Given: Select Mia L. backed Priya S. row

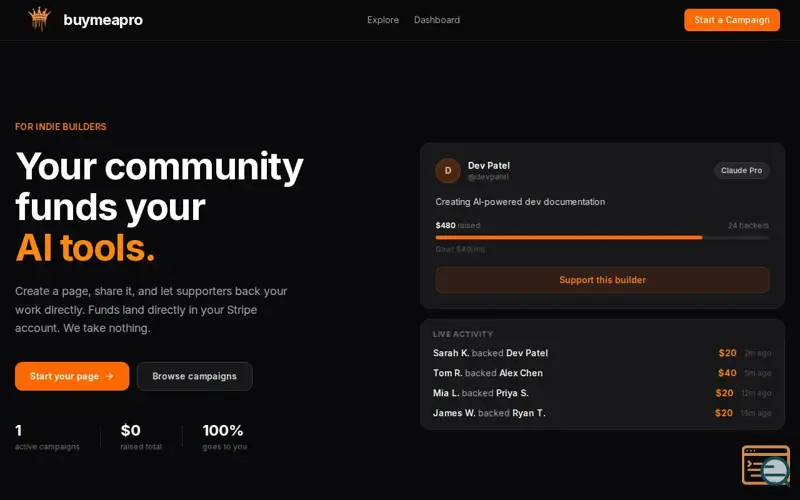Looking at the screenshot, I should point(602,393).
